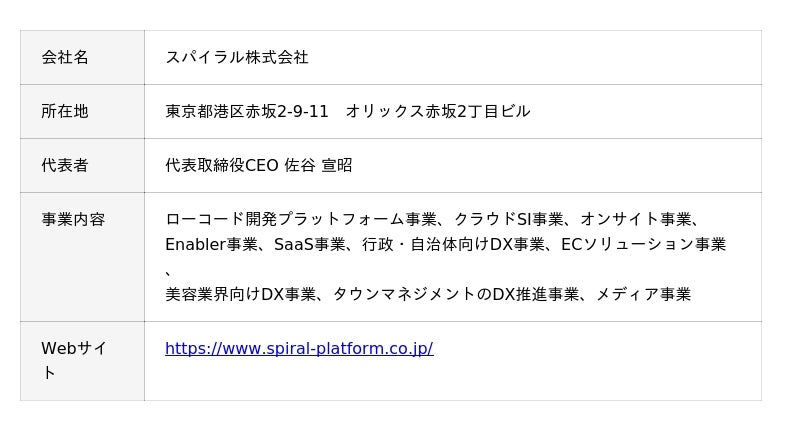The width and height of the screenshot is (800, 431).
Task: Click the スパイラル株式会社 company name text
Action: click(236, 58)
